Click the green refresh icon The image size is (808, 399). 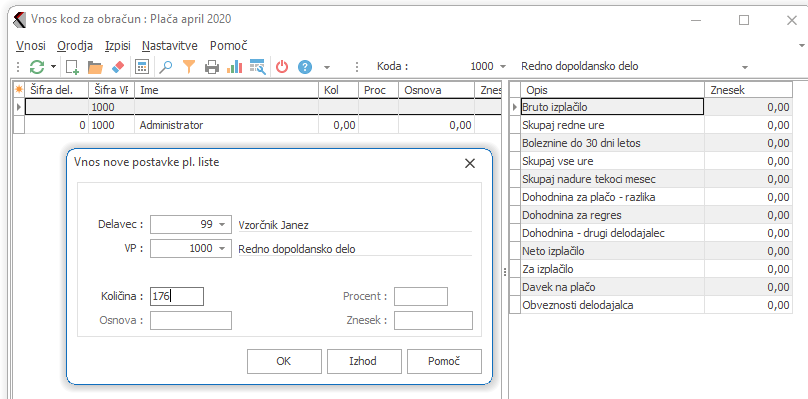tap(37, 66)
